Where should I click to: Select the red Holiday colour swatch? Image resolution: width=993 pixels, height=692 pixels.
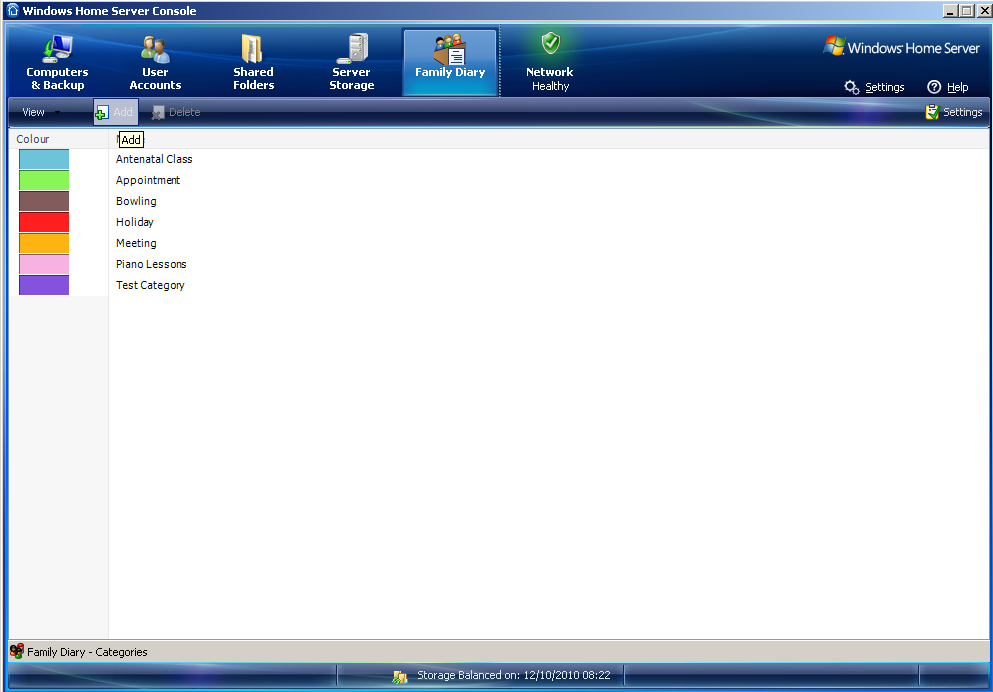44,222
